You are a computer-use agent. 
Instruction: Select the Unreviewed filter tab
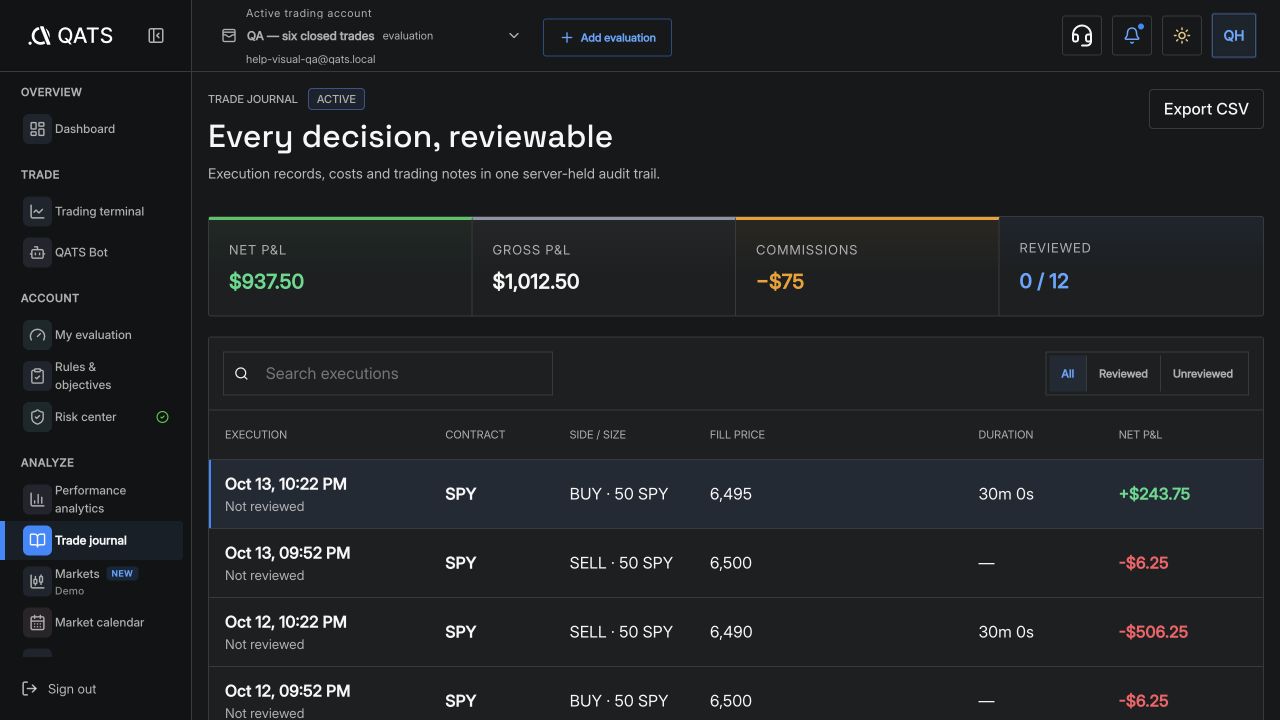pos(1203,374)
